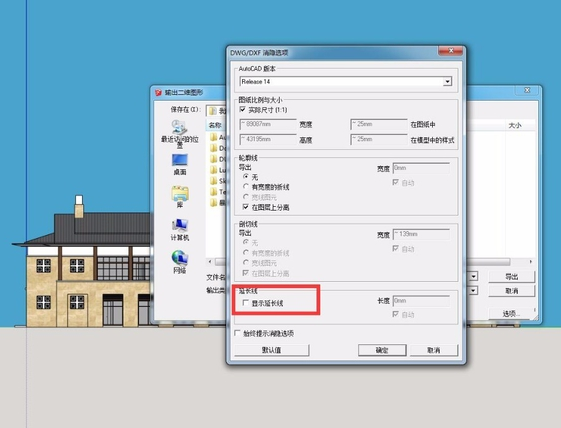Toggle 在图层上分离 checkbox under 剖切线
This screenshot has width=561, height=428.
pyautogui.click(x=245, y=273)
